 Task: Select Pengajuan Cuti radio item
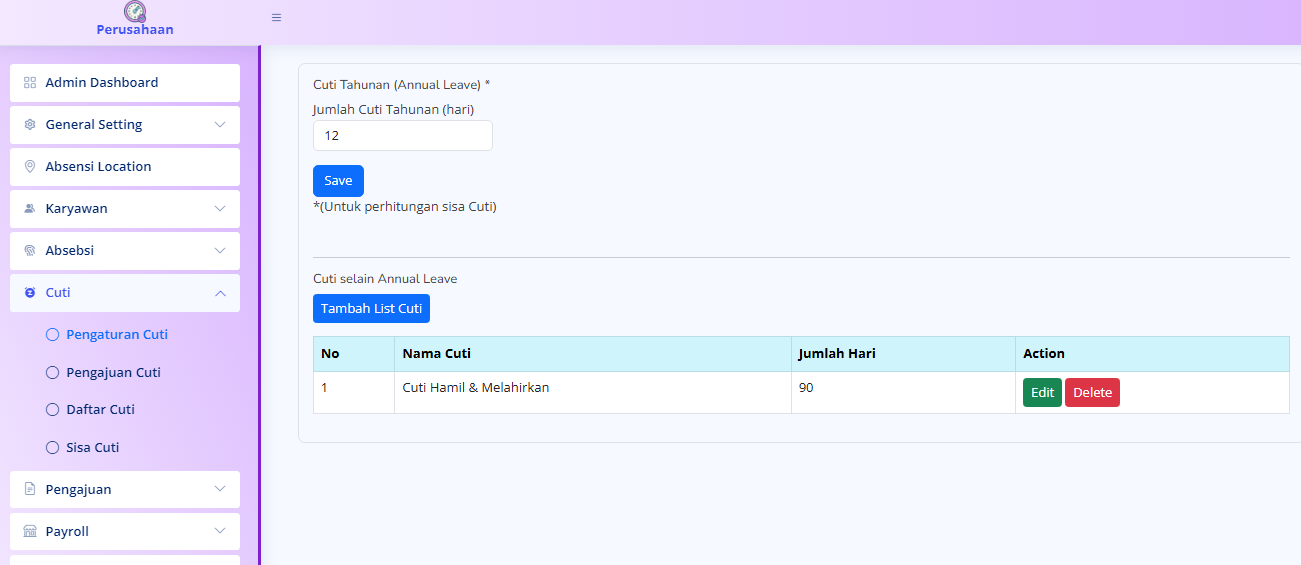(53, 372)
